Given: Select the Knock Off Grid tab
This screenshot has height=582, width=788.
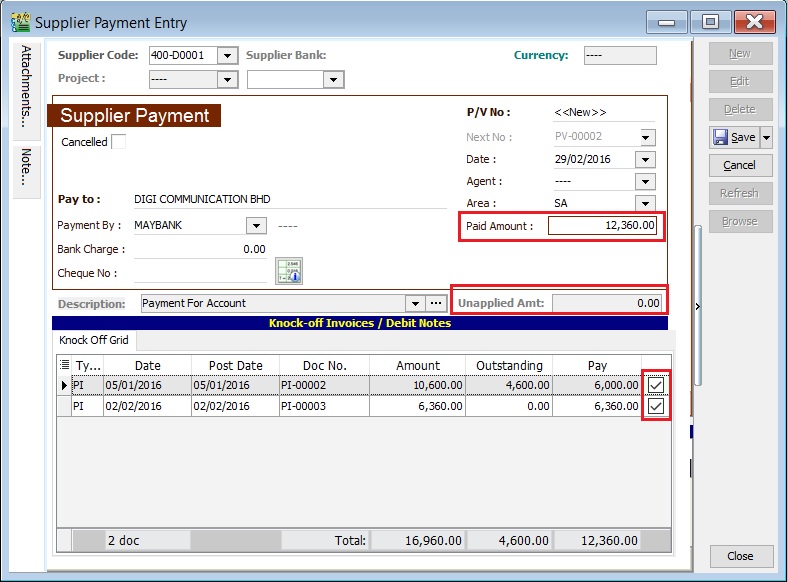Looking at the screenshot, I should click(x=94, y=340).
